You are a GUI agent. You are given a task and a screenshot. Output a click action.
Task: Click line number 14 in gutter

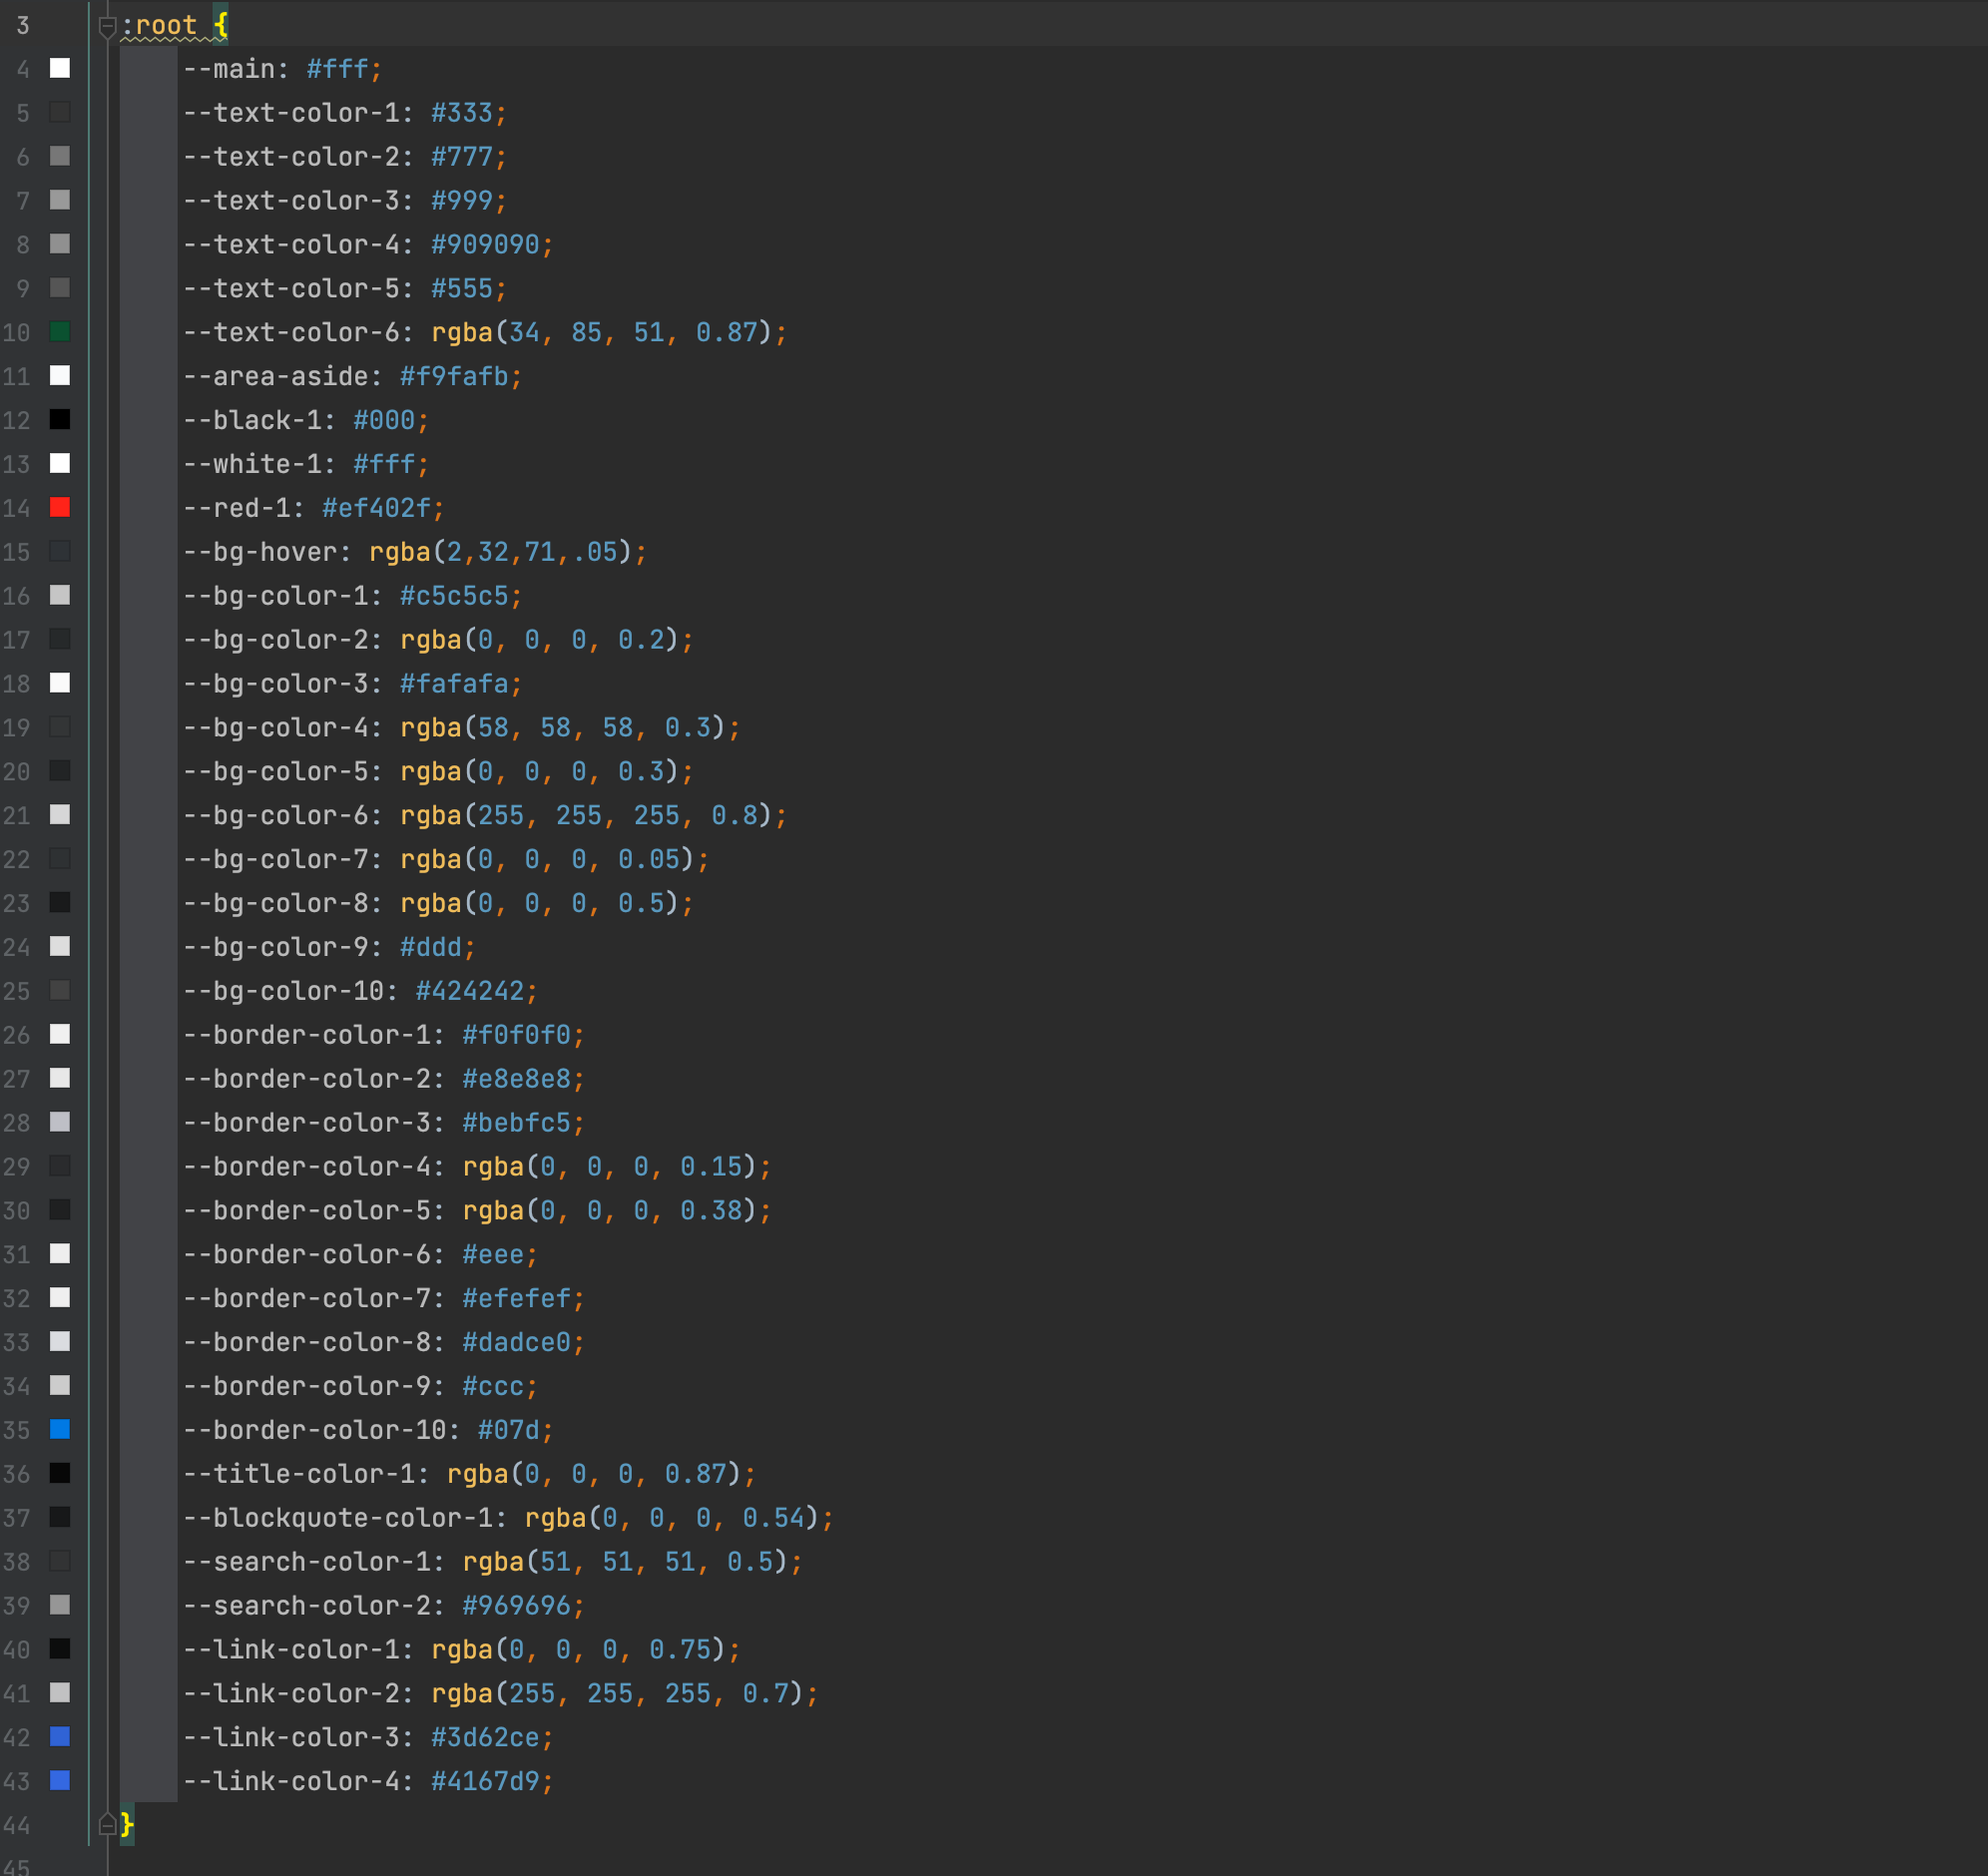[17, 508]
